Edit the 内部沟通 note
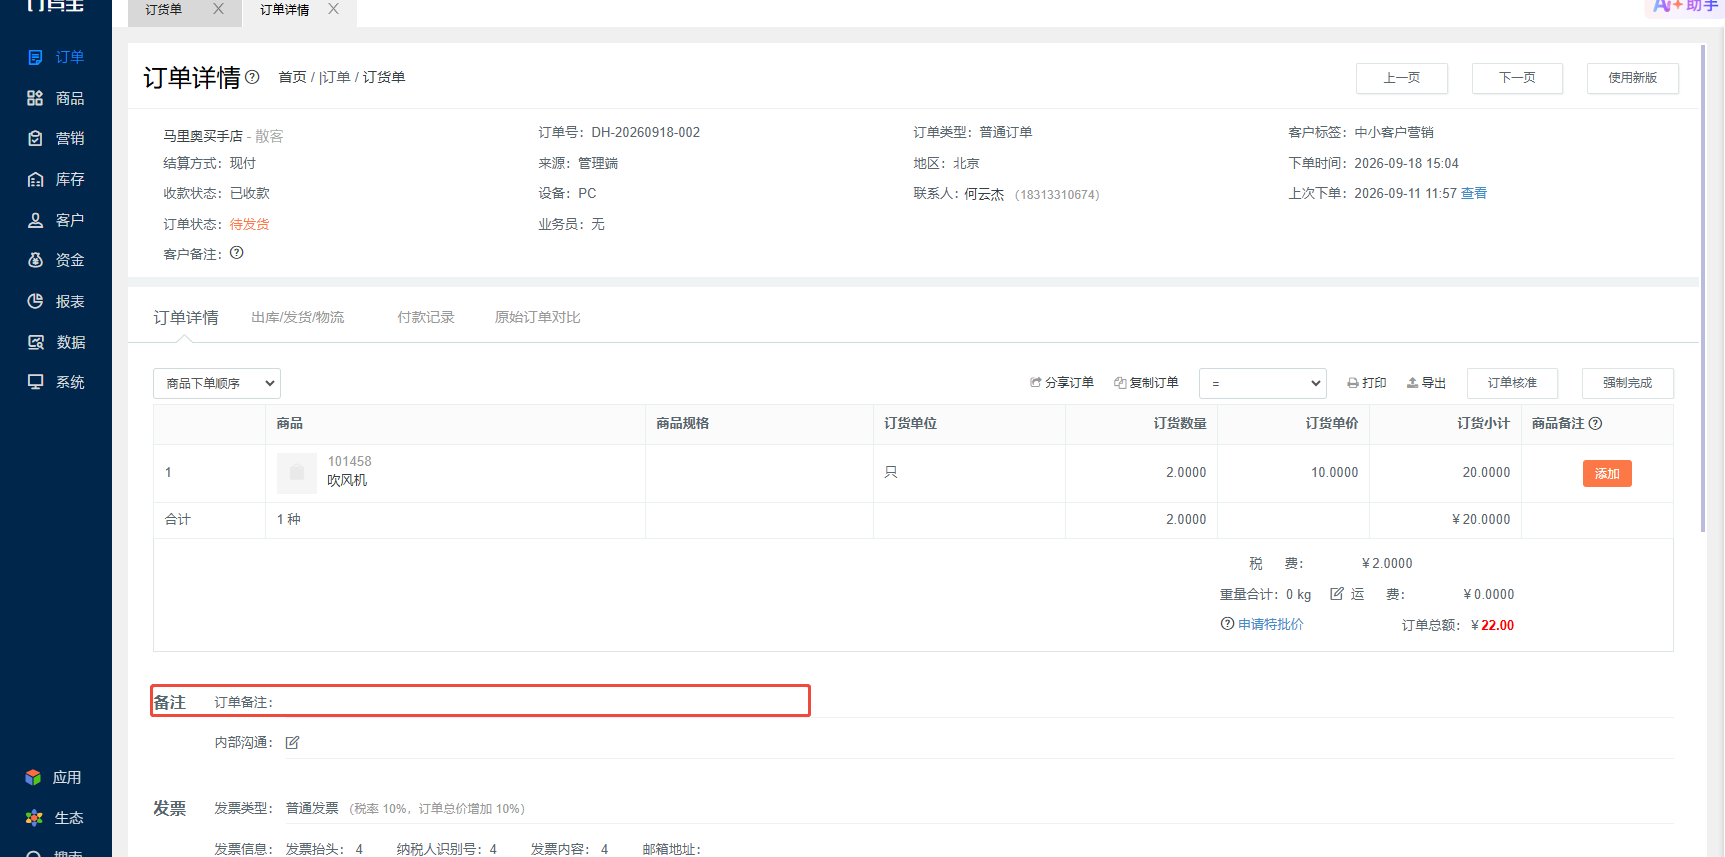This screenshot has width=1725, height=857. pos(293,742)
